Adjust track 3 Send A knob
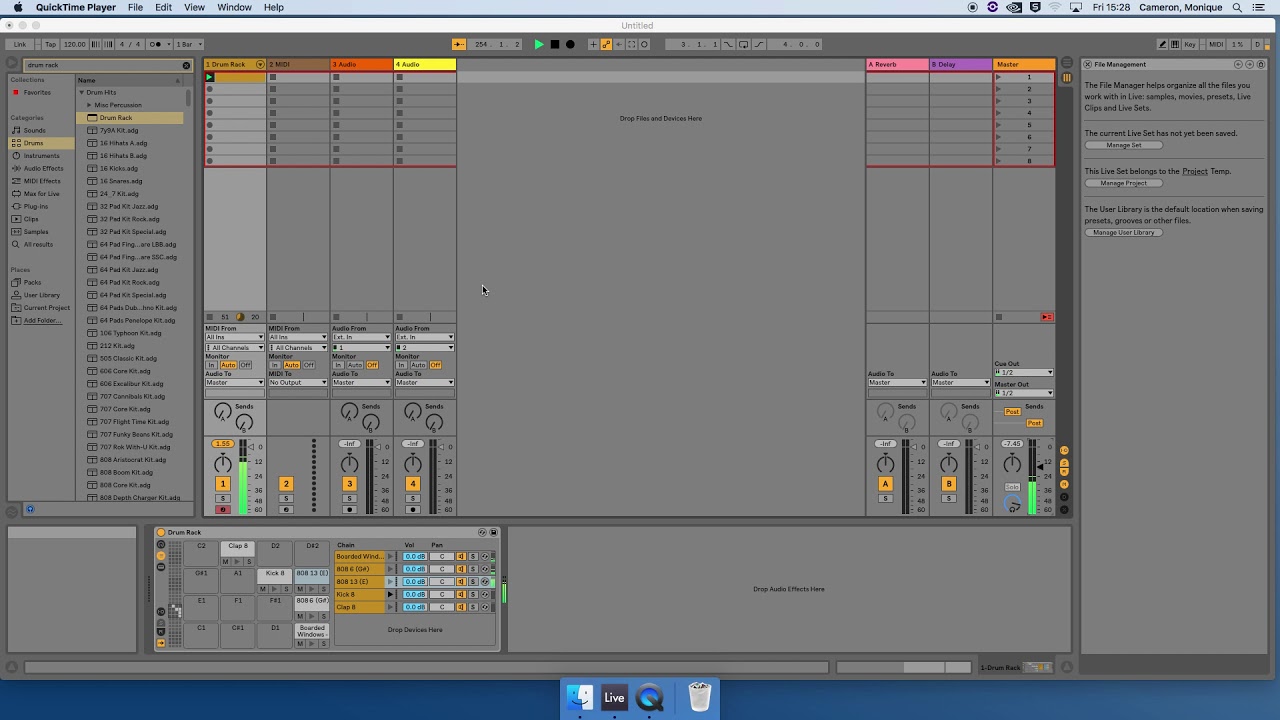 (349, 411)
